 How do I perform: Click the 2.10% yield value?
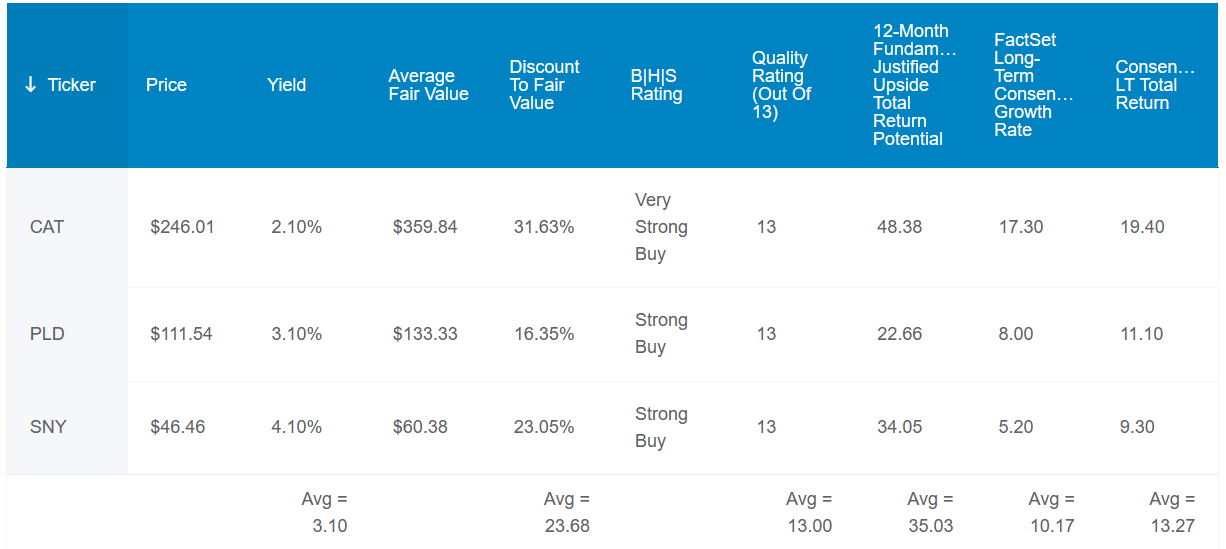[x=296, y=227]
